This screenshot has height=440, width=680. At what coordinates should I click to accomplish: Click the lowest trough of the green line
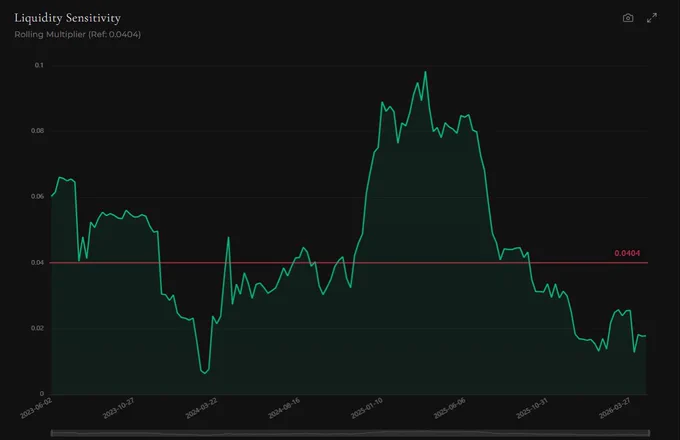point(205,373)
